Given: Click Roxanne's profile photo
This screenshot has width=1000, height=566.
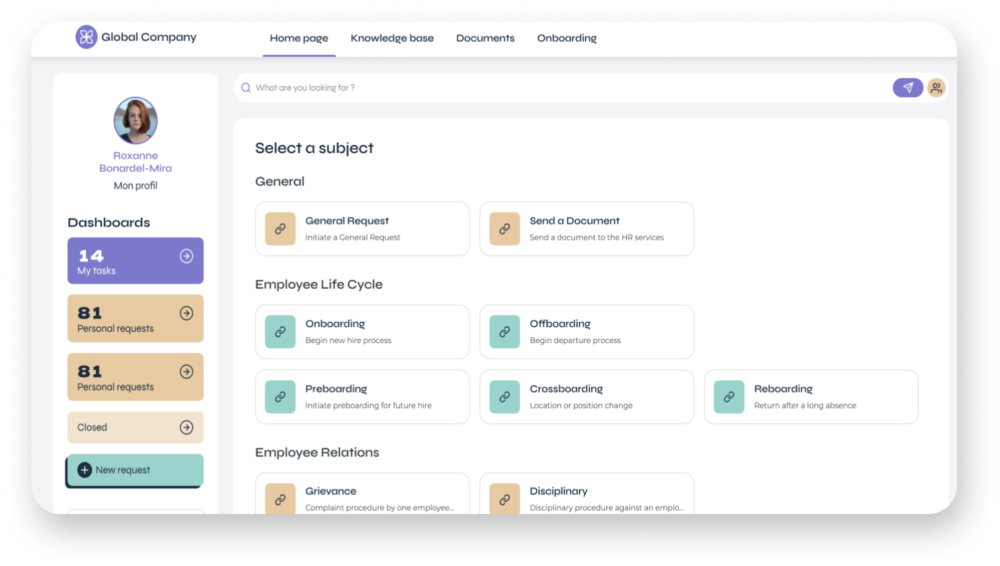Looking at the screenshot, I should [135, 120].
